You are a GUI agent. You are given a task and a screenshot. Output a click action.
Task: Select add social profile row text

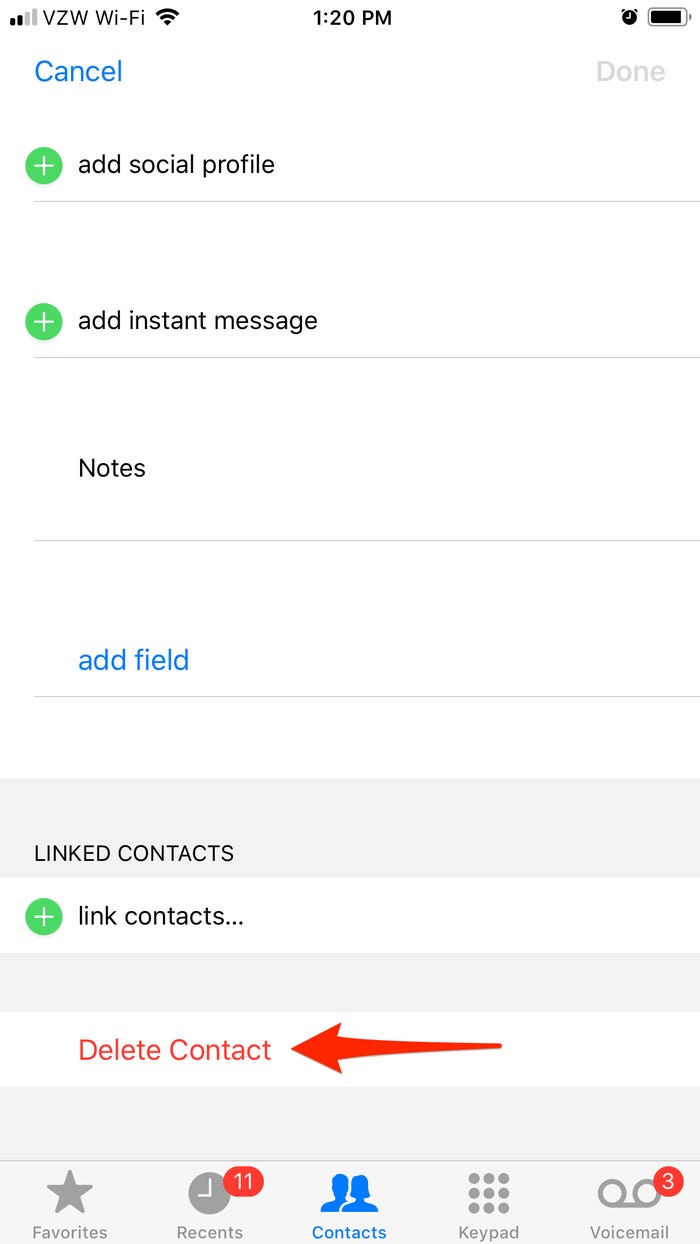click(176, 165)
